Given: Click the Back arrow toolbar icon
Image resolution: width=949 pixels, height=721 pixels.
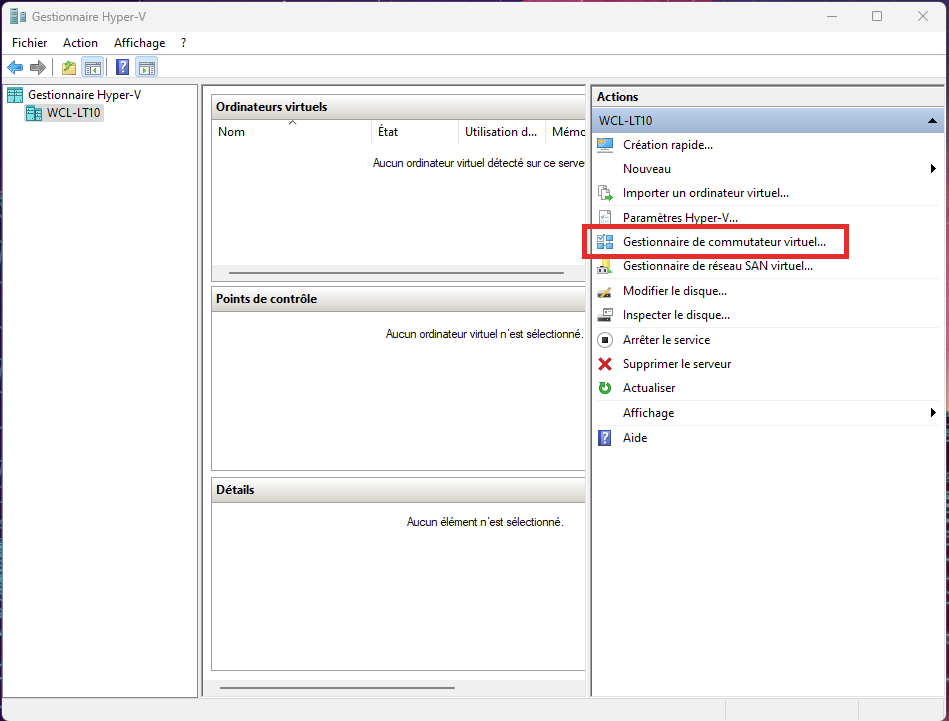Looking at the screenshot, I should [x=15, y=67].
